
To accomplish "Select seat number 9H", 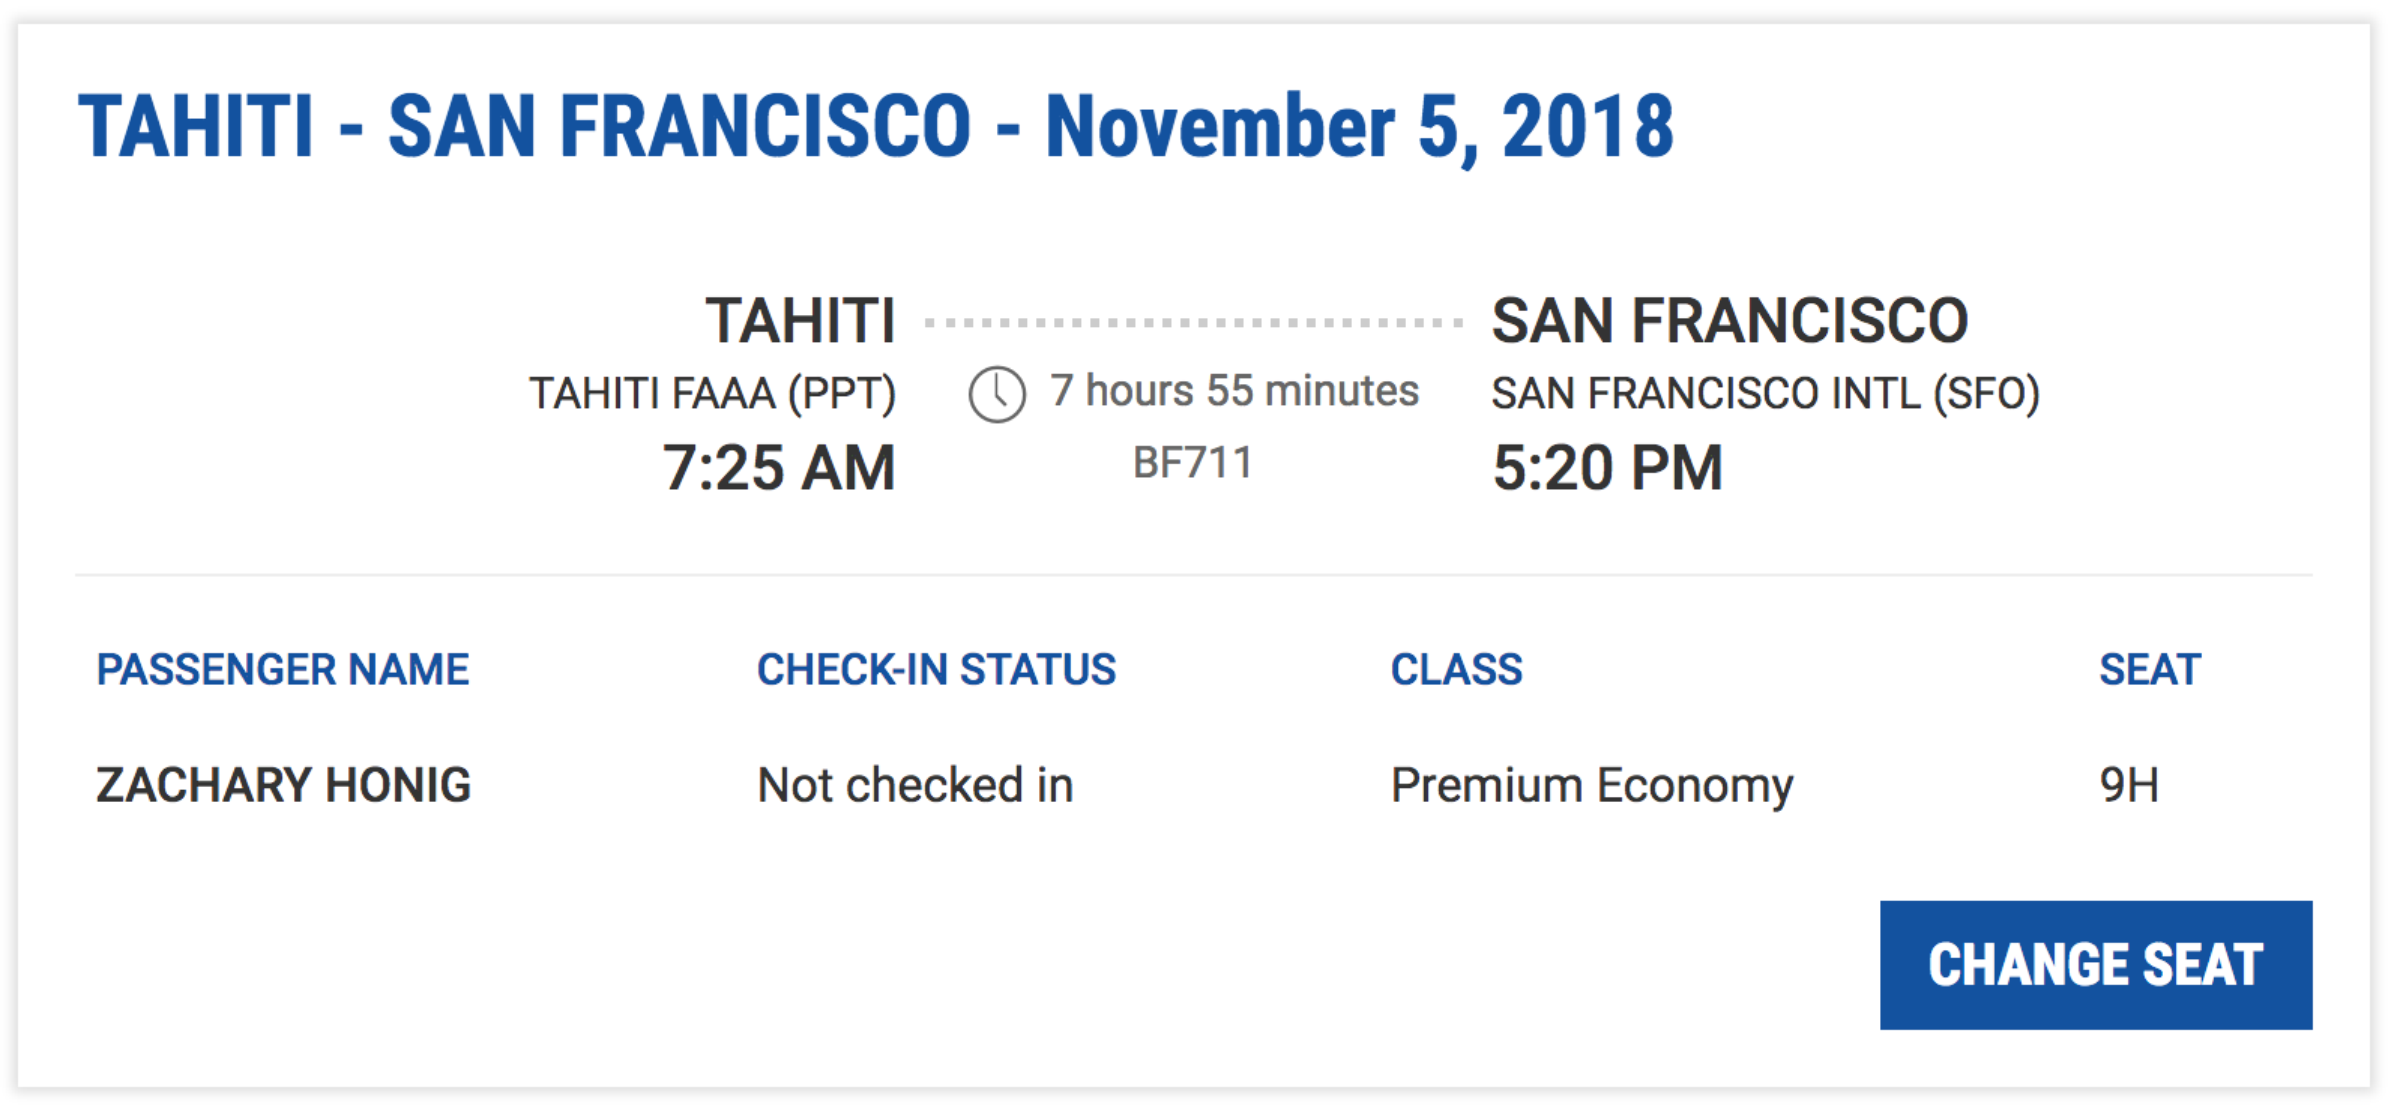I will [2129, 785].
